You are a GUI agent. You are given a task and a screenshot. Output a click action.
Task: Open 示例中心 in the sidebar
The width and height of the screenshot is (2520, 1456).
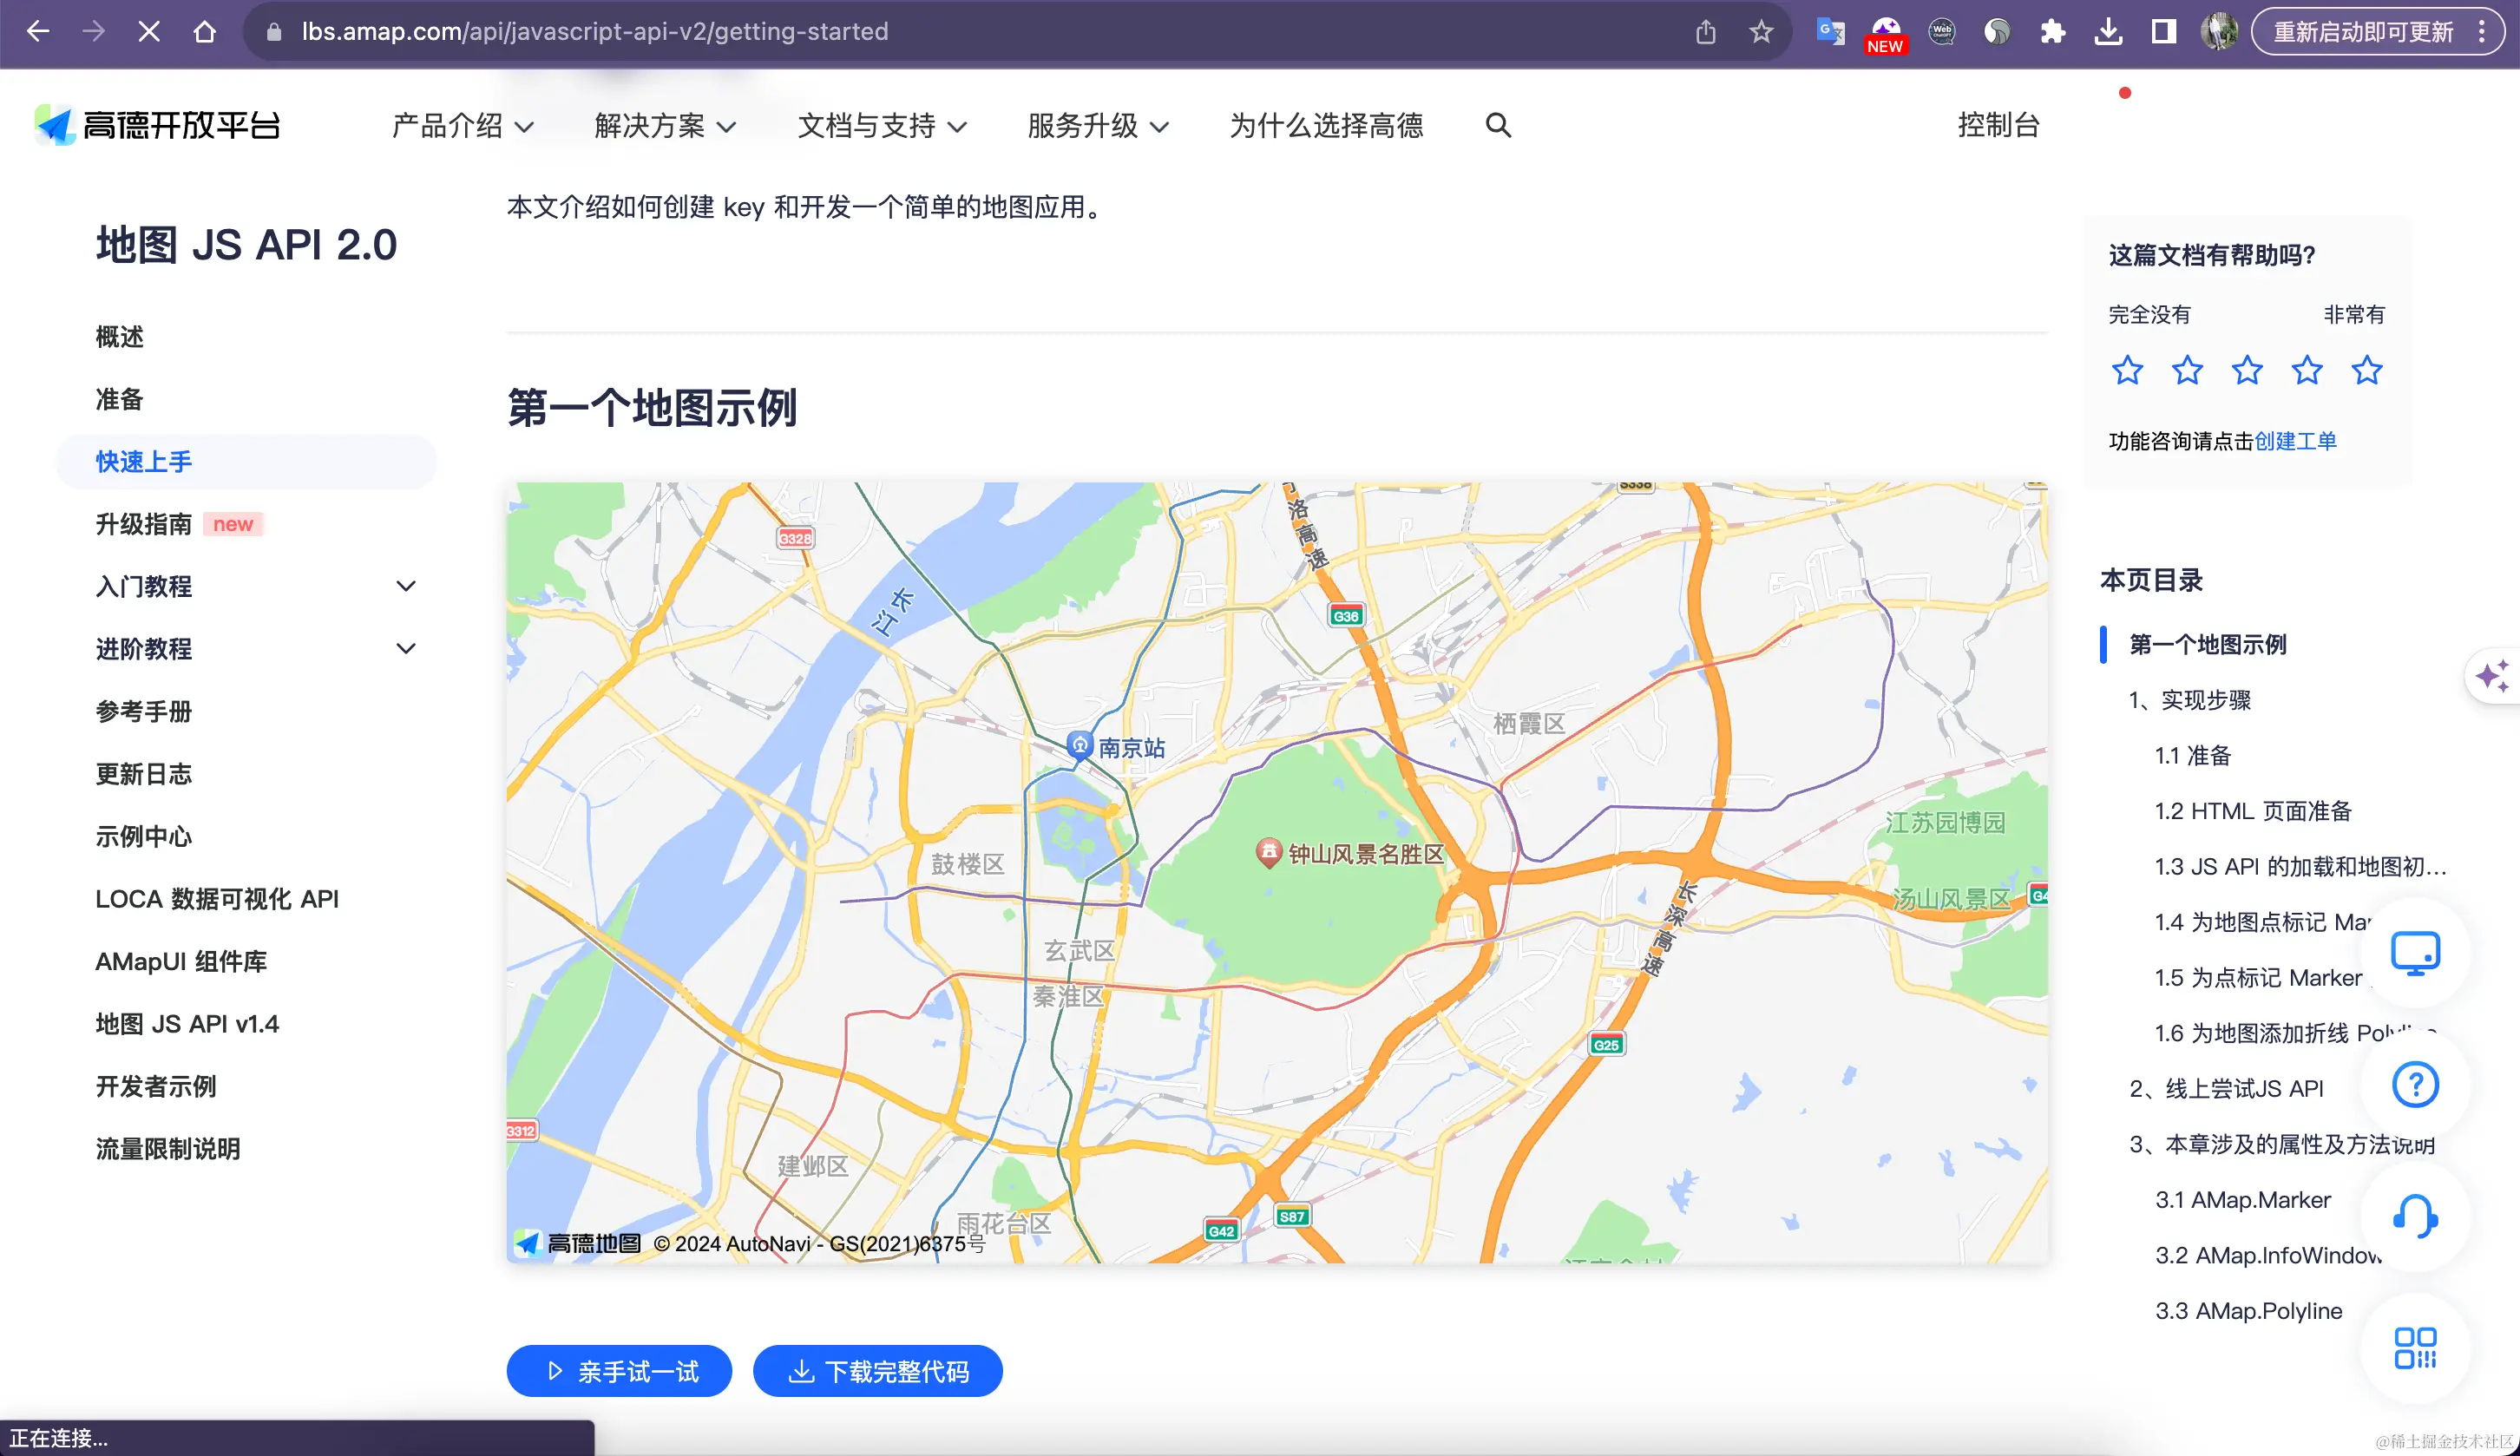(144, 837)
